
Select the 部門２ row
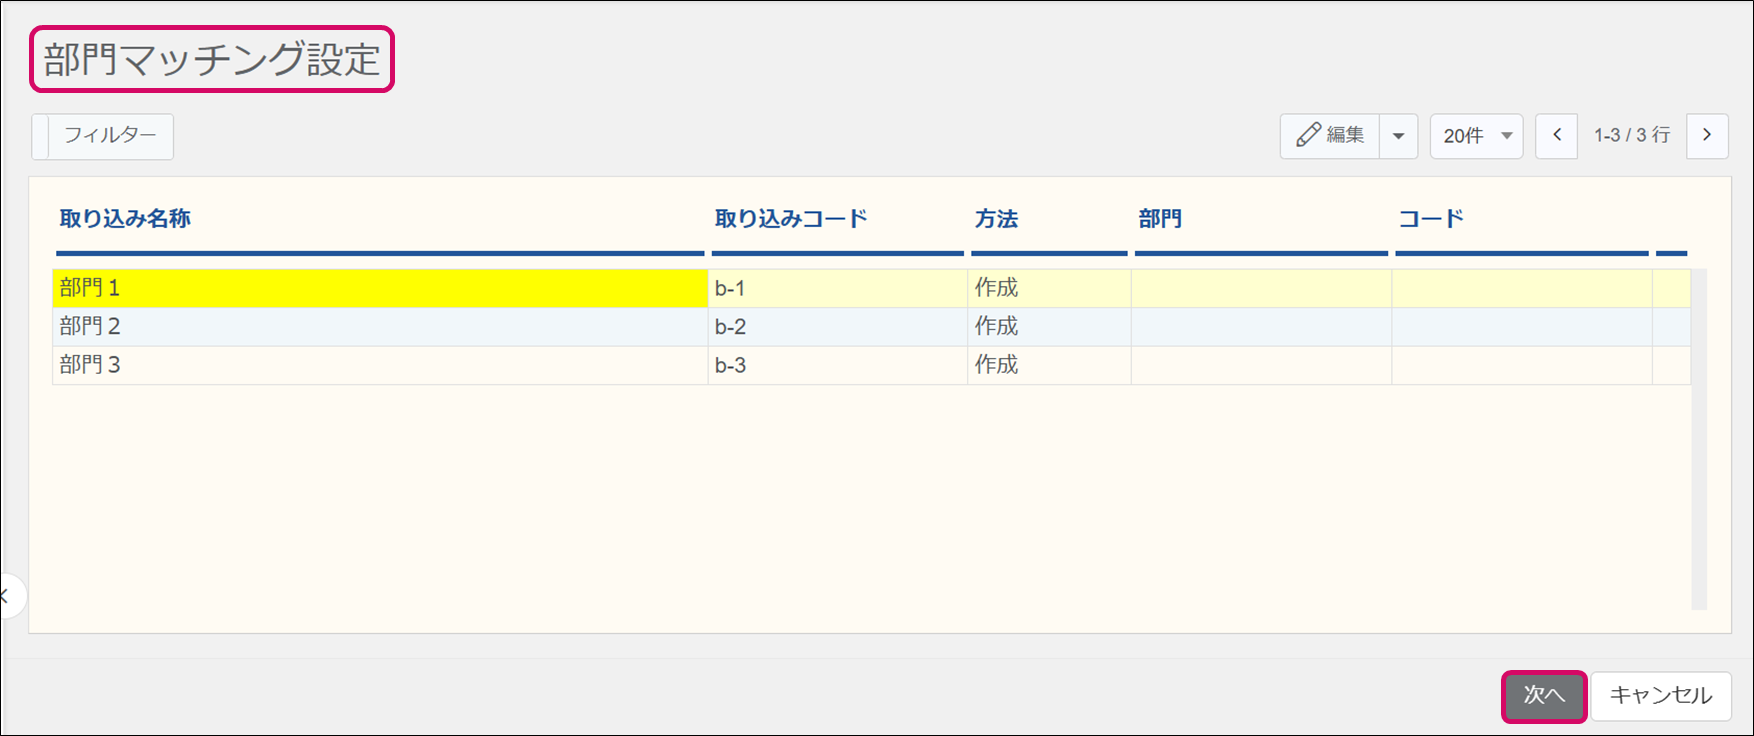point(380,327)
